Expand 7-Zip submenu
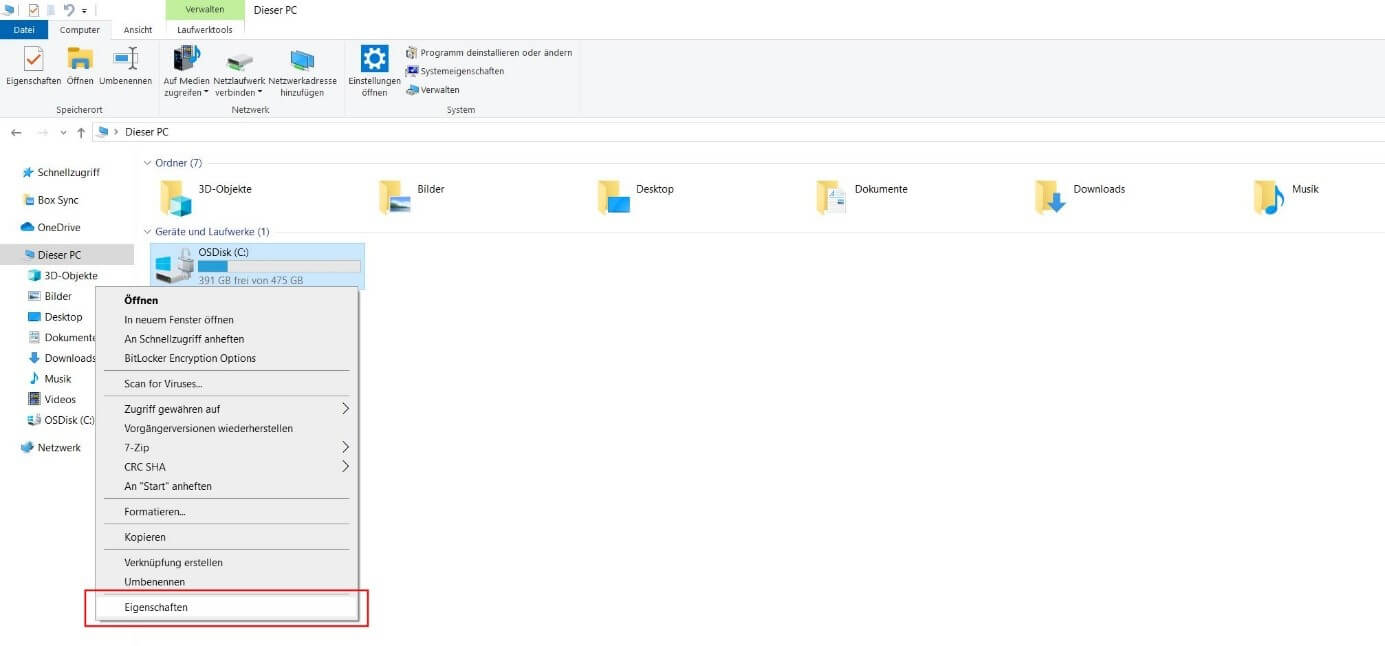1385x646 pixels. (x=227, y=447)
